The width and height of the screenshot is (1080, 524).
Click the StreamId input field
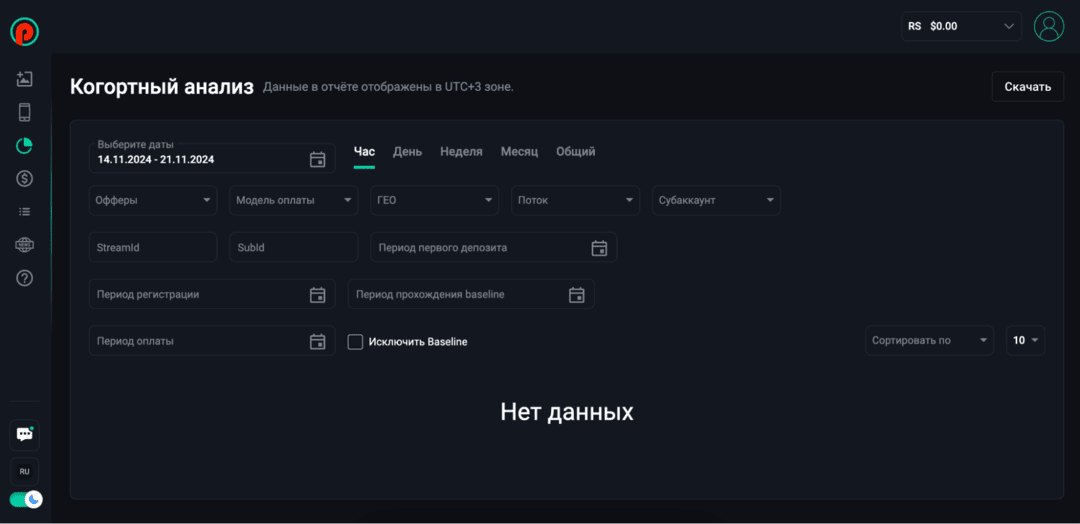pyautogui.click(x=153, y=247)
